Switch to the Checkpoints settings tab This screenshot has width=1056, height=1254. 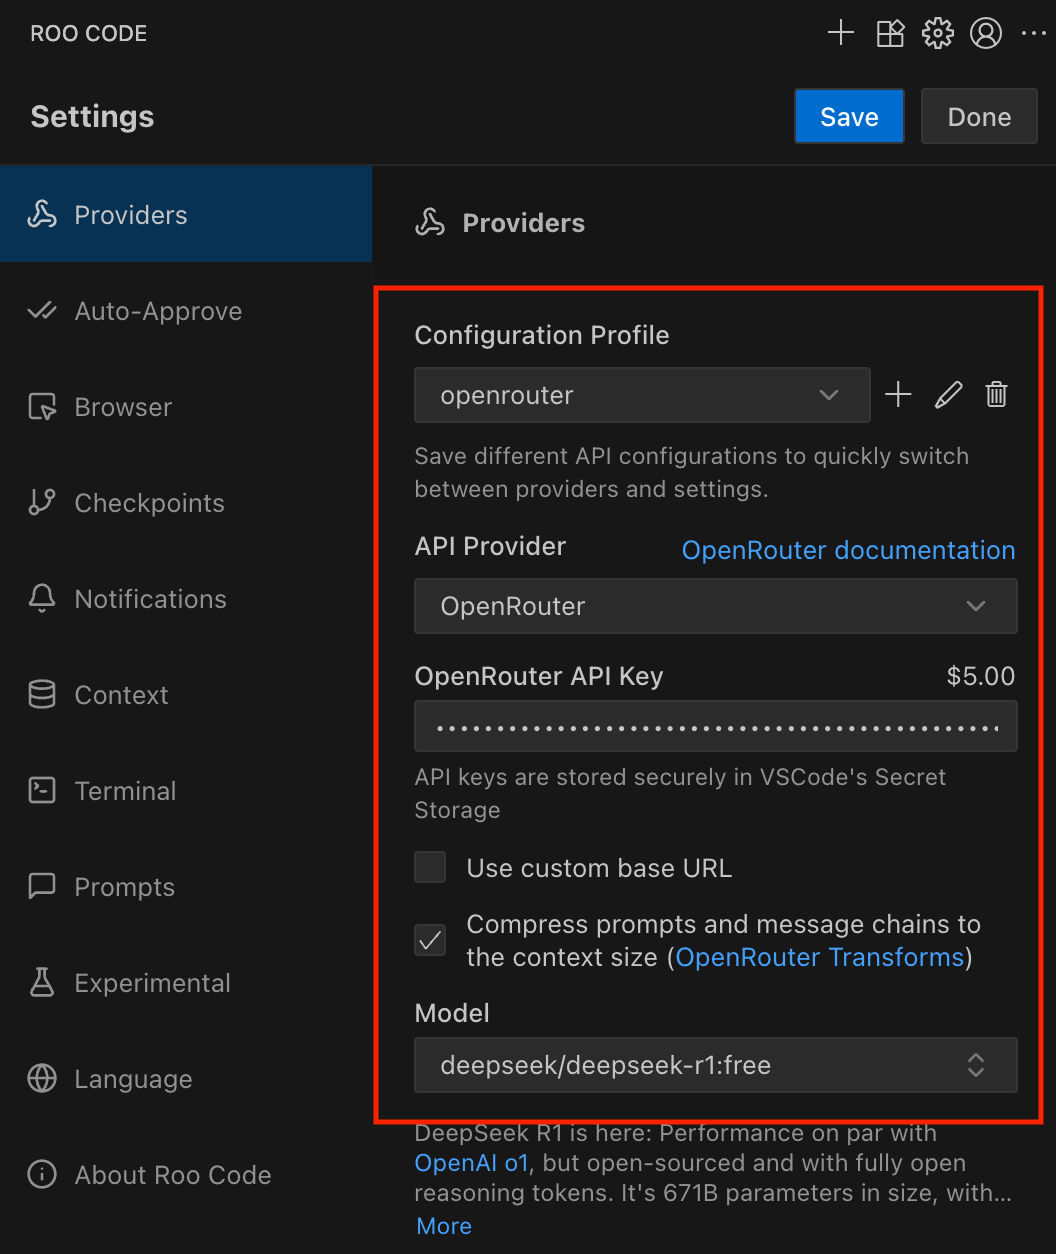click(186, 503)
